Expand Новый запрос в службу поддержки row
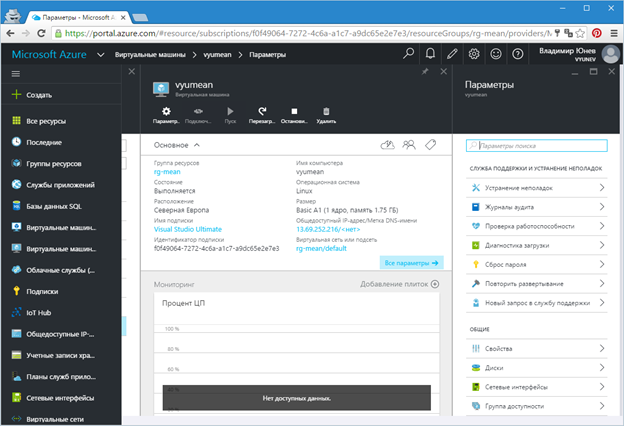 (536, 303)
